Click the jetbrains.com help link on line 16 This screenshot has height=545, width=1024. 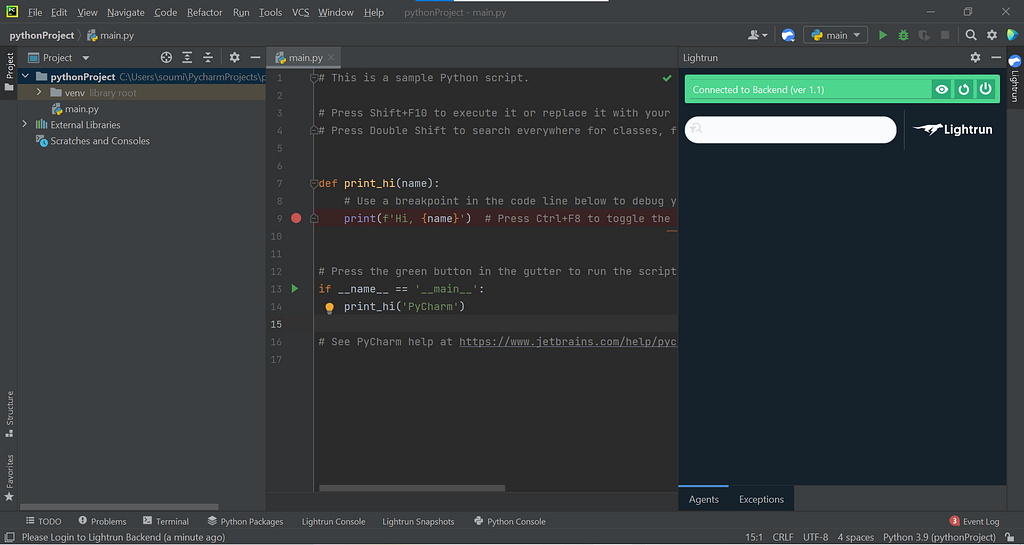(x=568, y=341)
